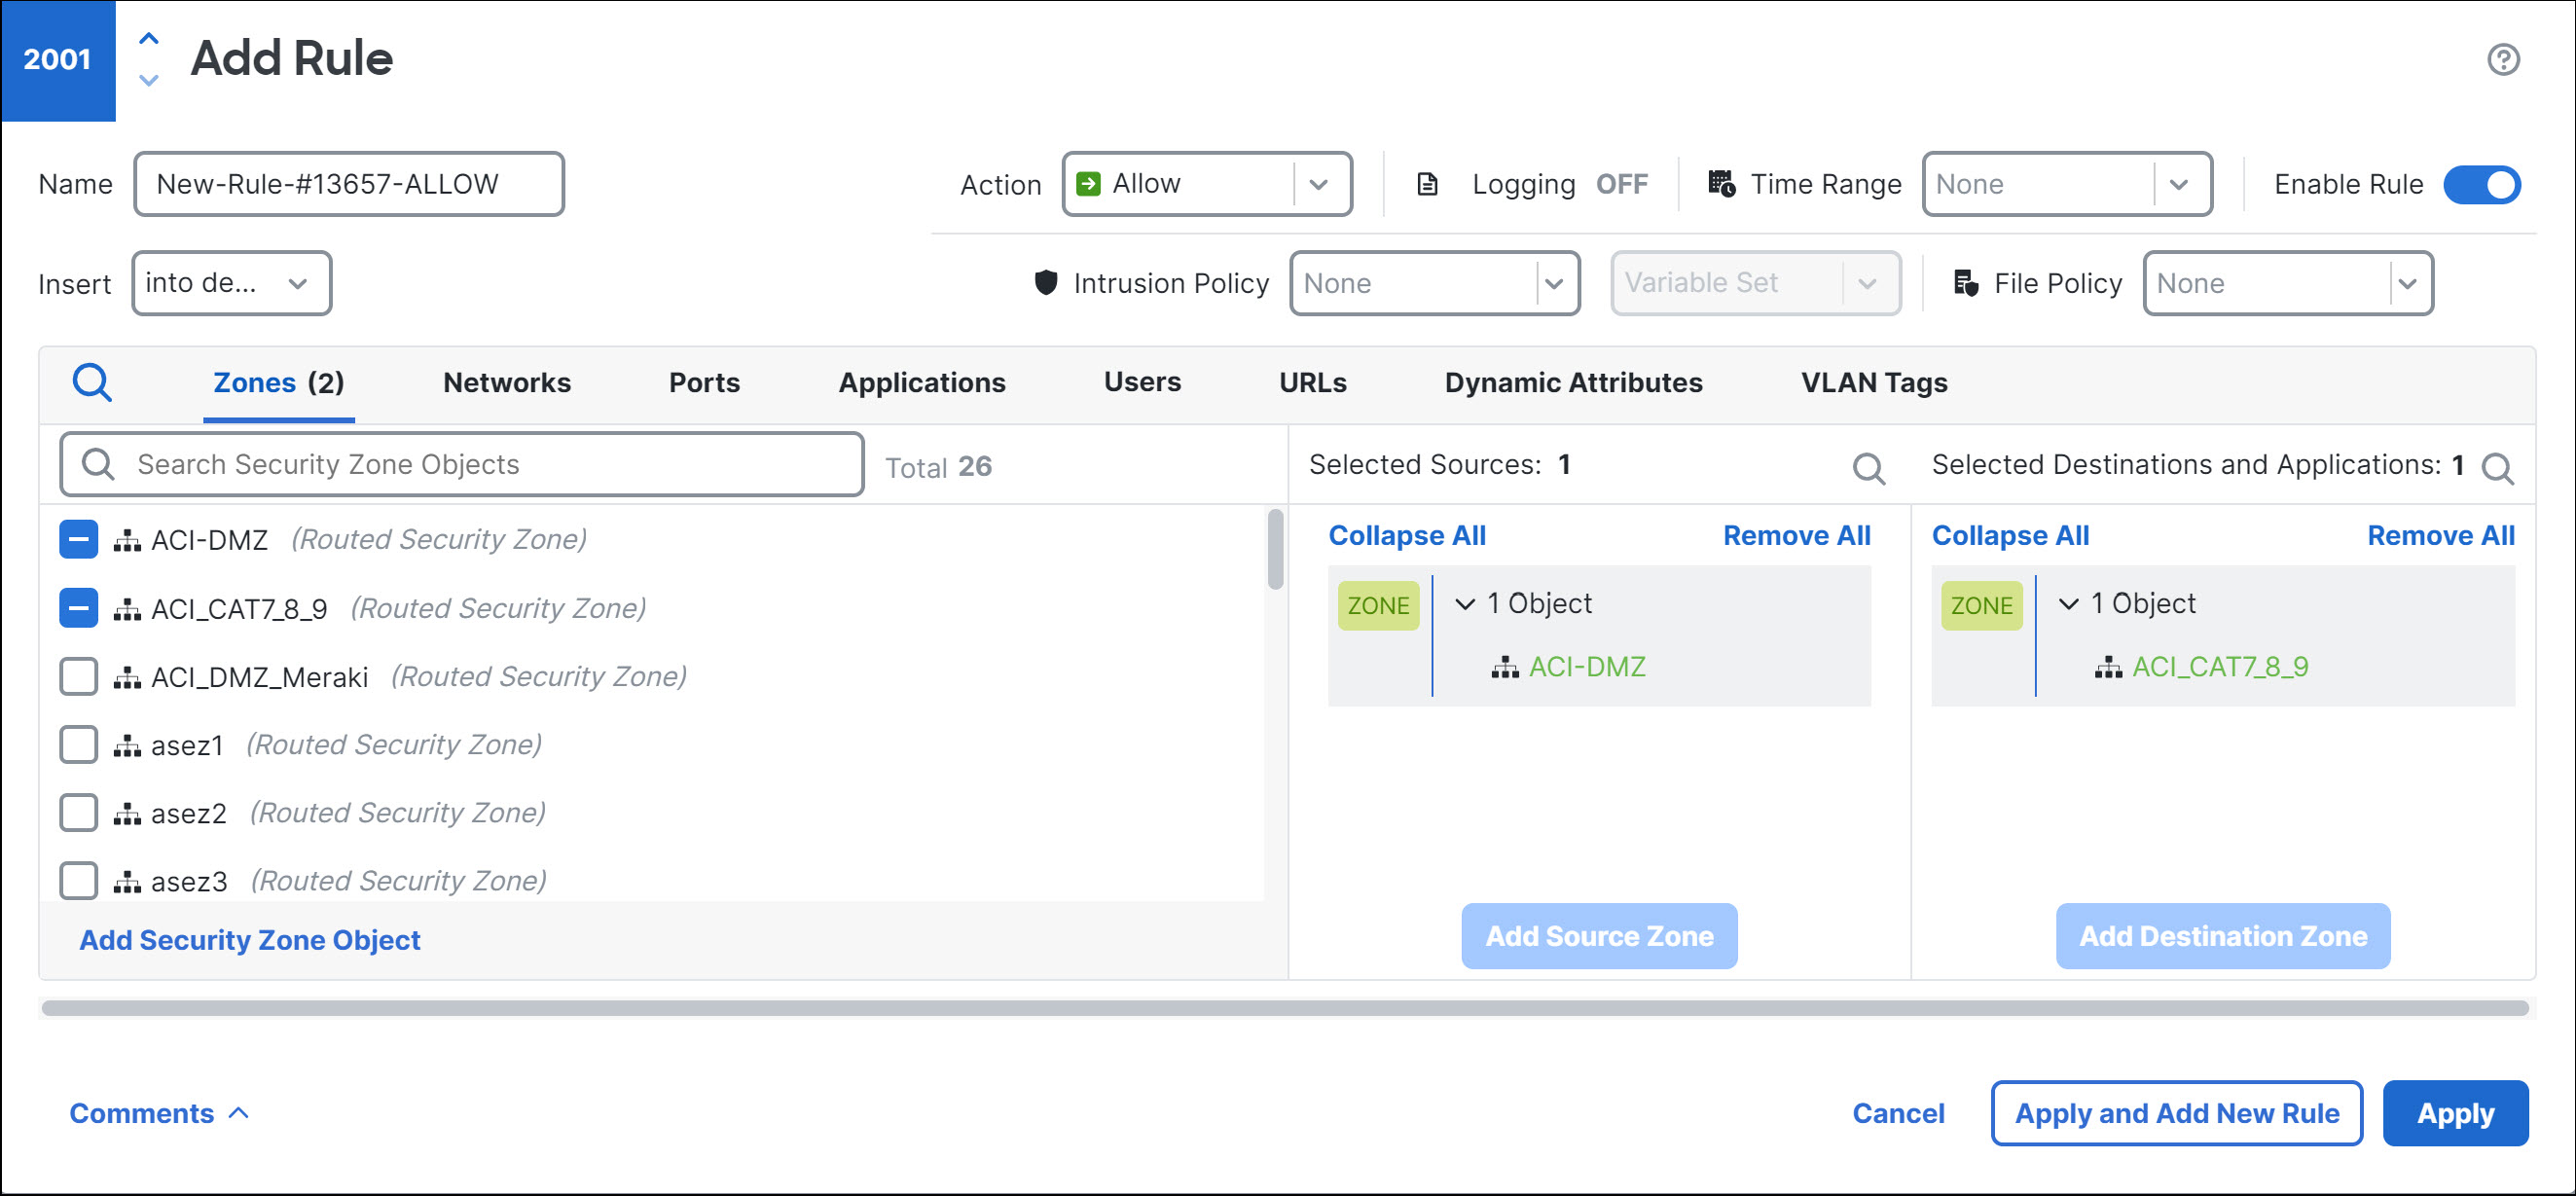Screen dimensions: 2576x1196
Task: Switch to the Networks tab
Action: (x=506, y=382)
